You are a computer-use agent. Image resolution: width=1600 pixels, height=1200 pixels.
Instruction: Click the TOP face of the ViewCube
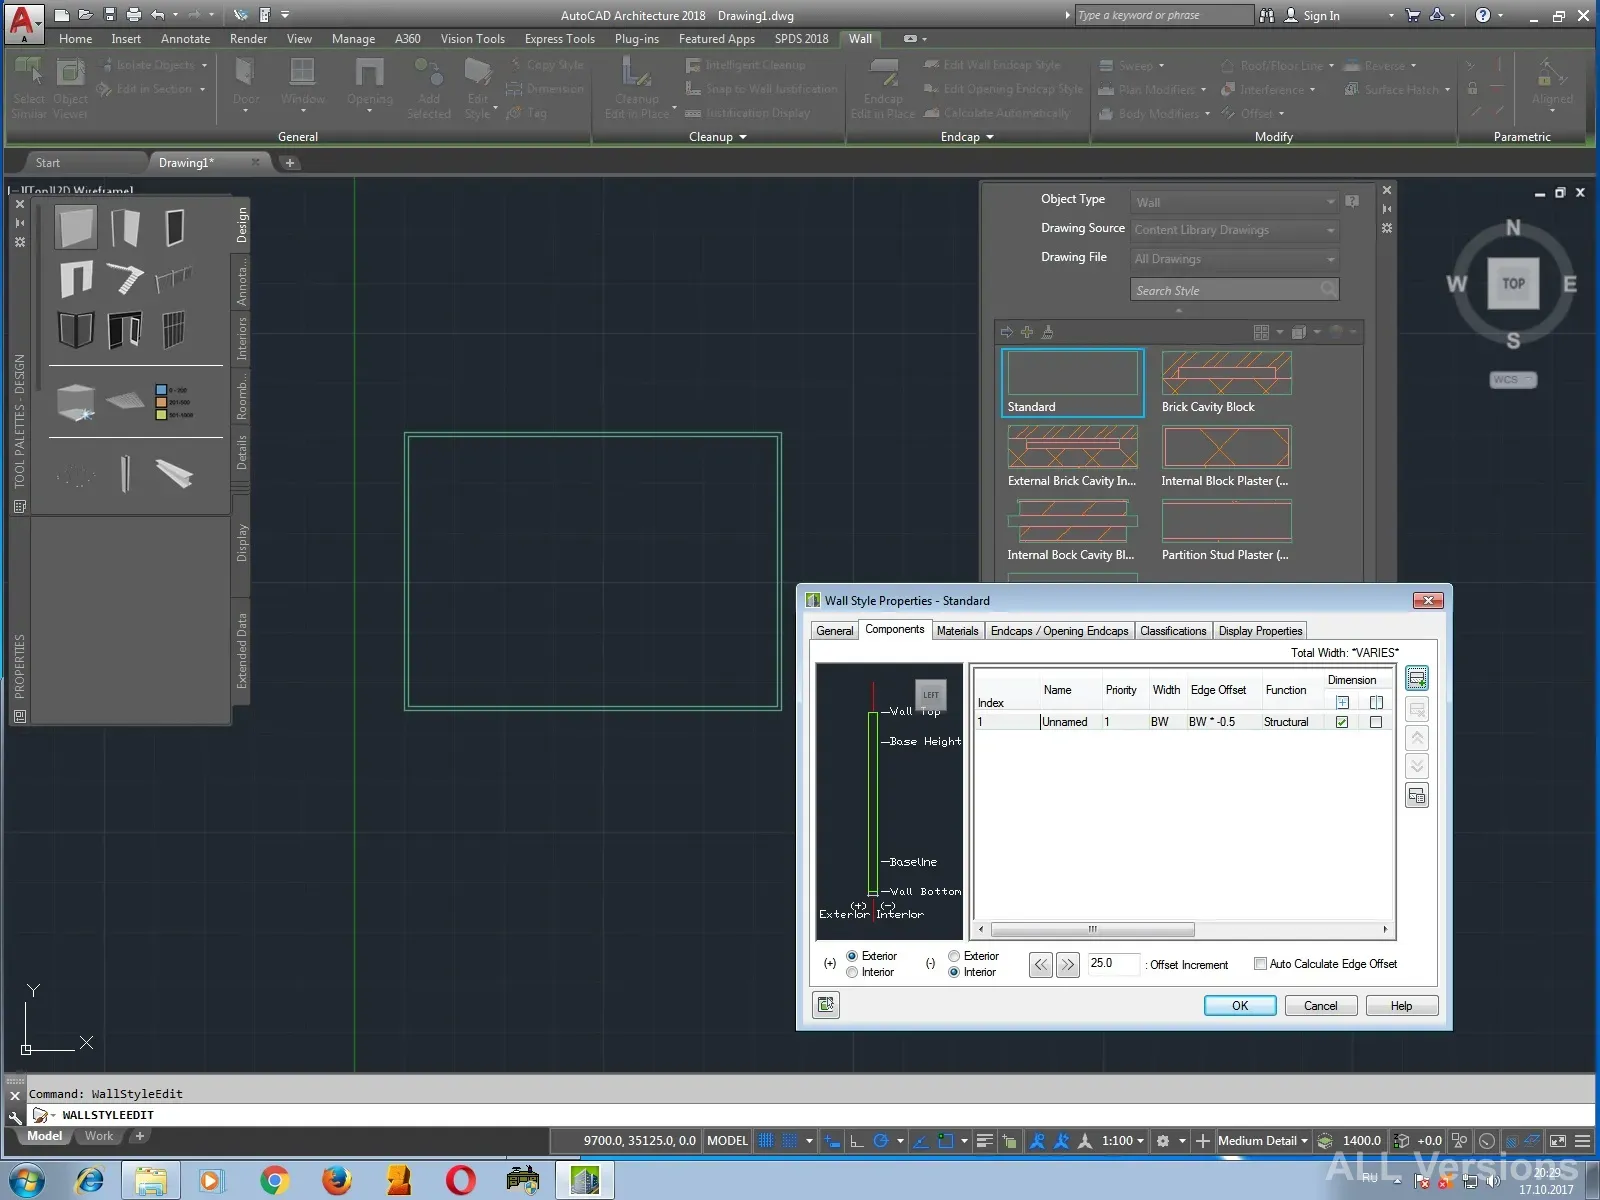[1513, 283]
